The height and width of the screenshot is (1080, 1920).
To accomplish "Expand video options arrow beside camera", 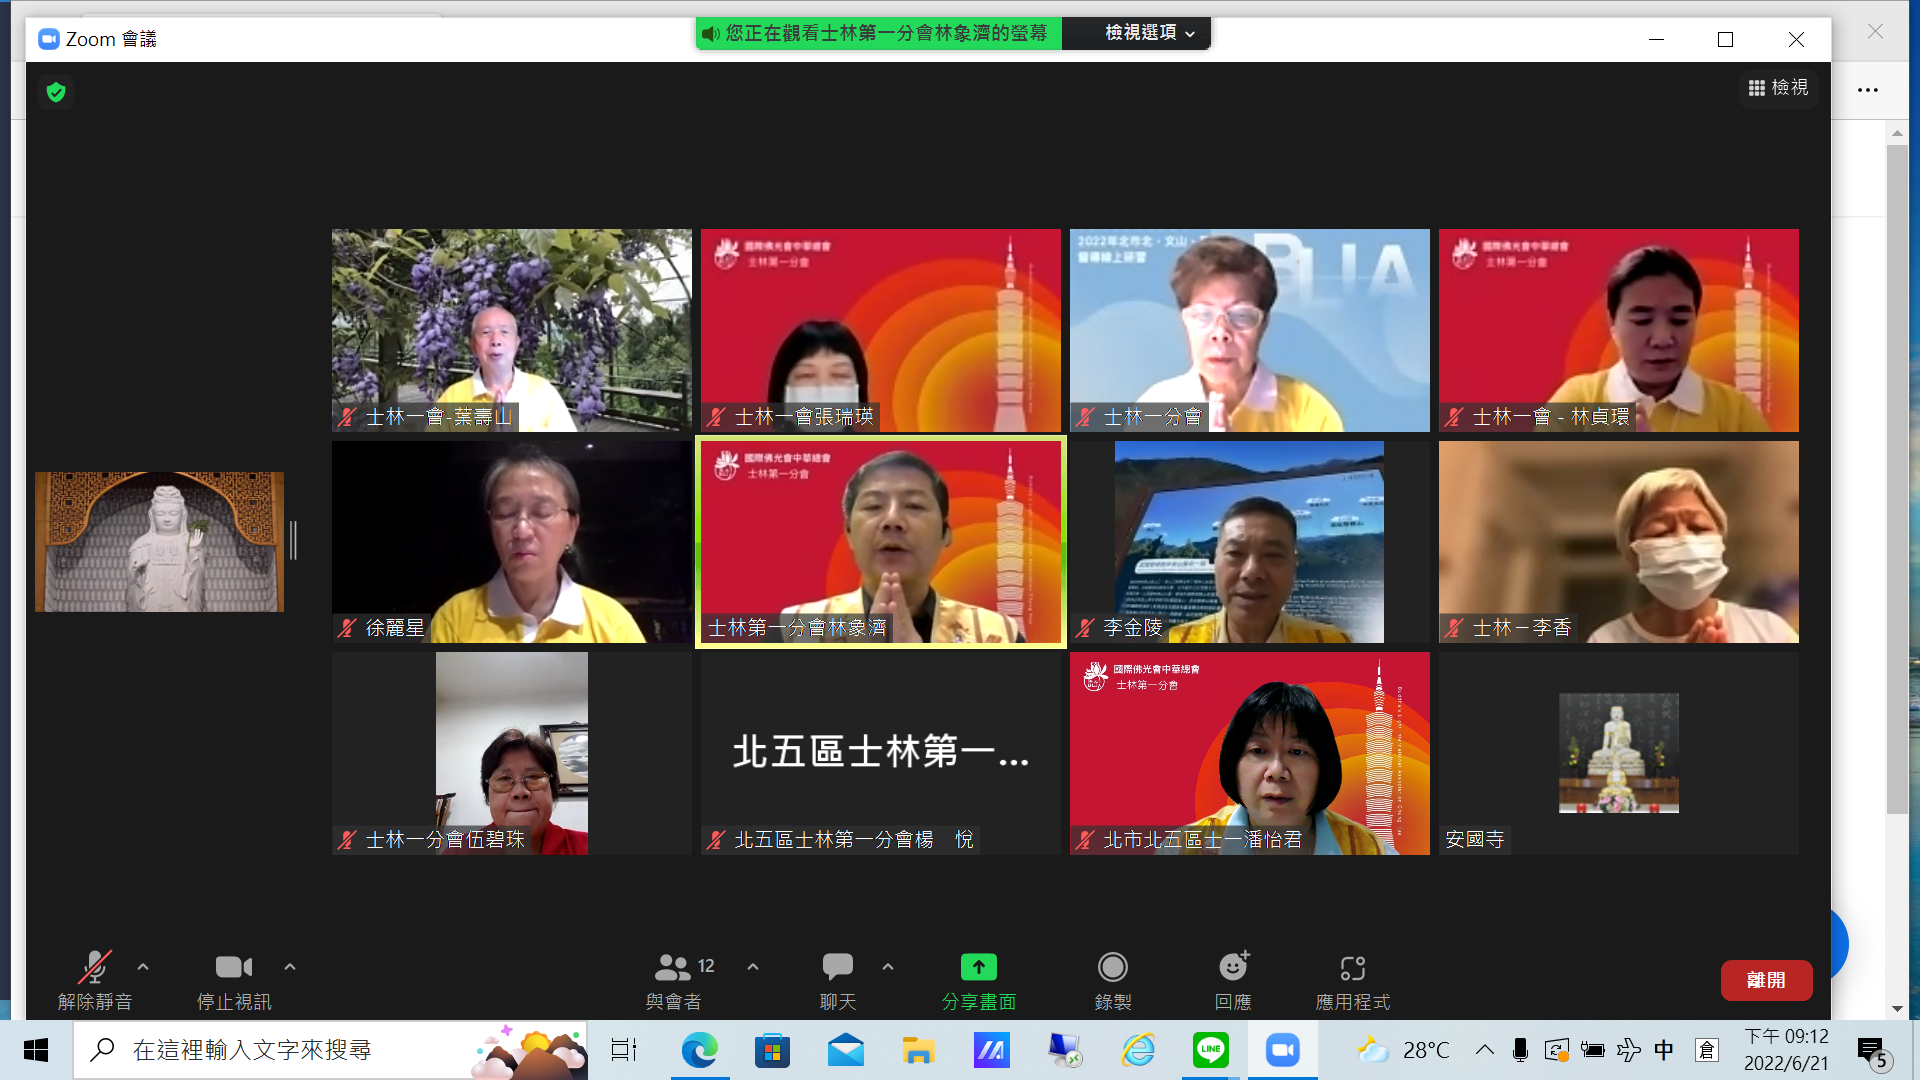I will (x=290, y=967).
